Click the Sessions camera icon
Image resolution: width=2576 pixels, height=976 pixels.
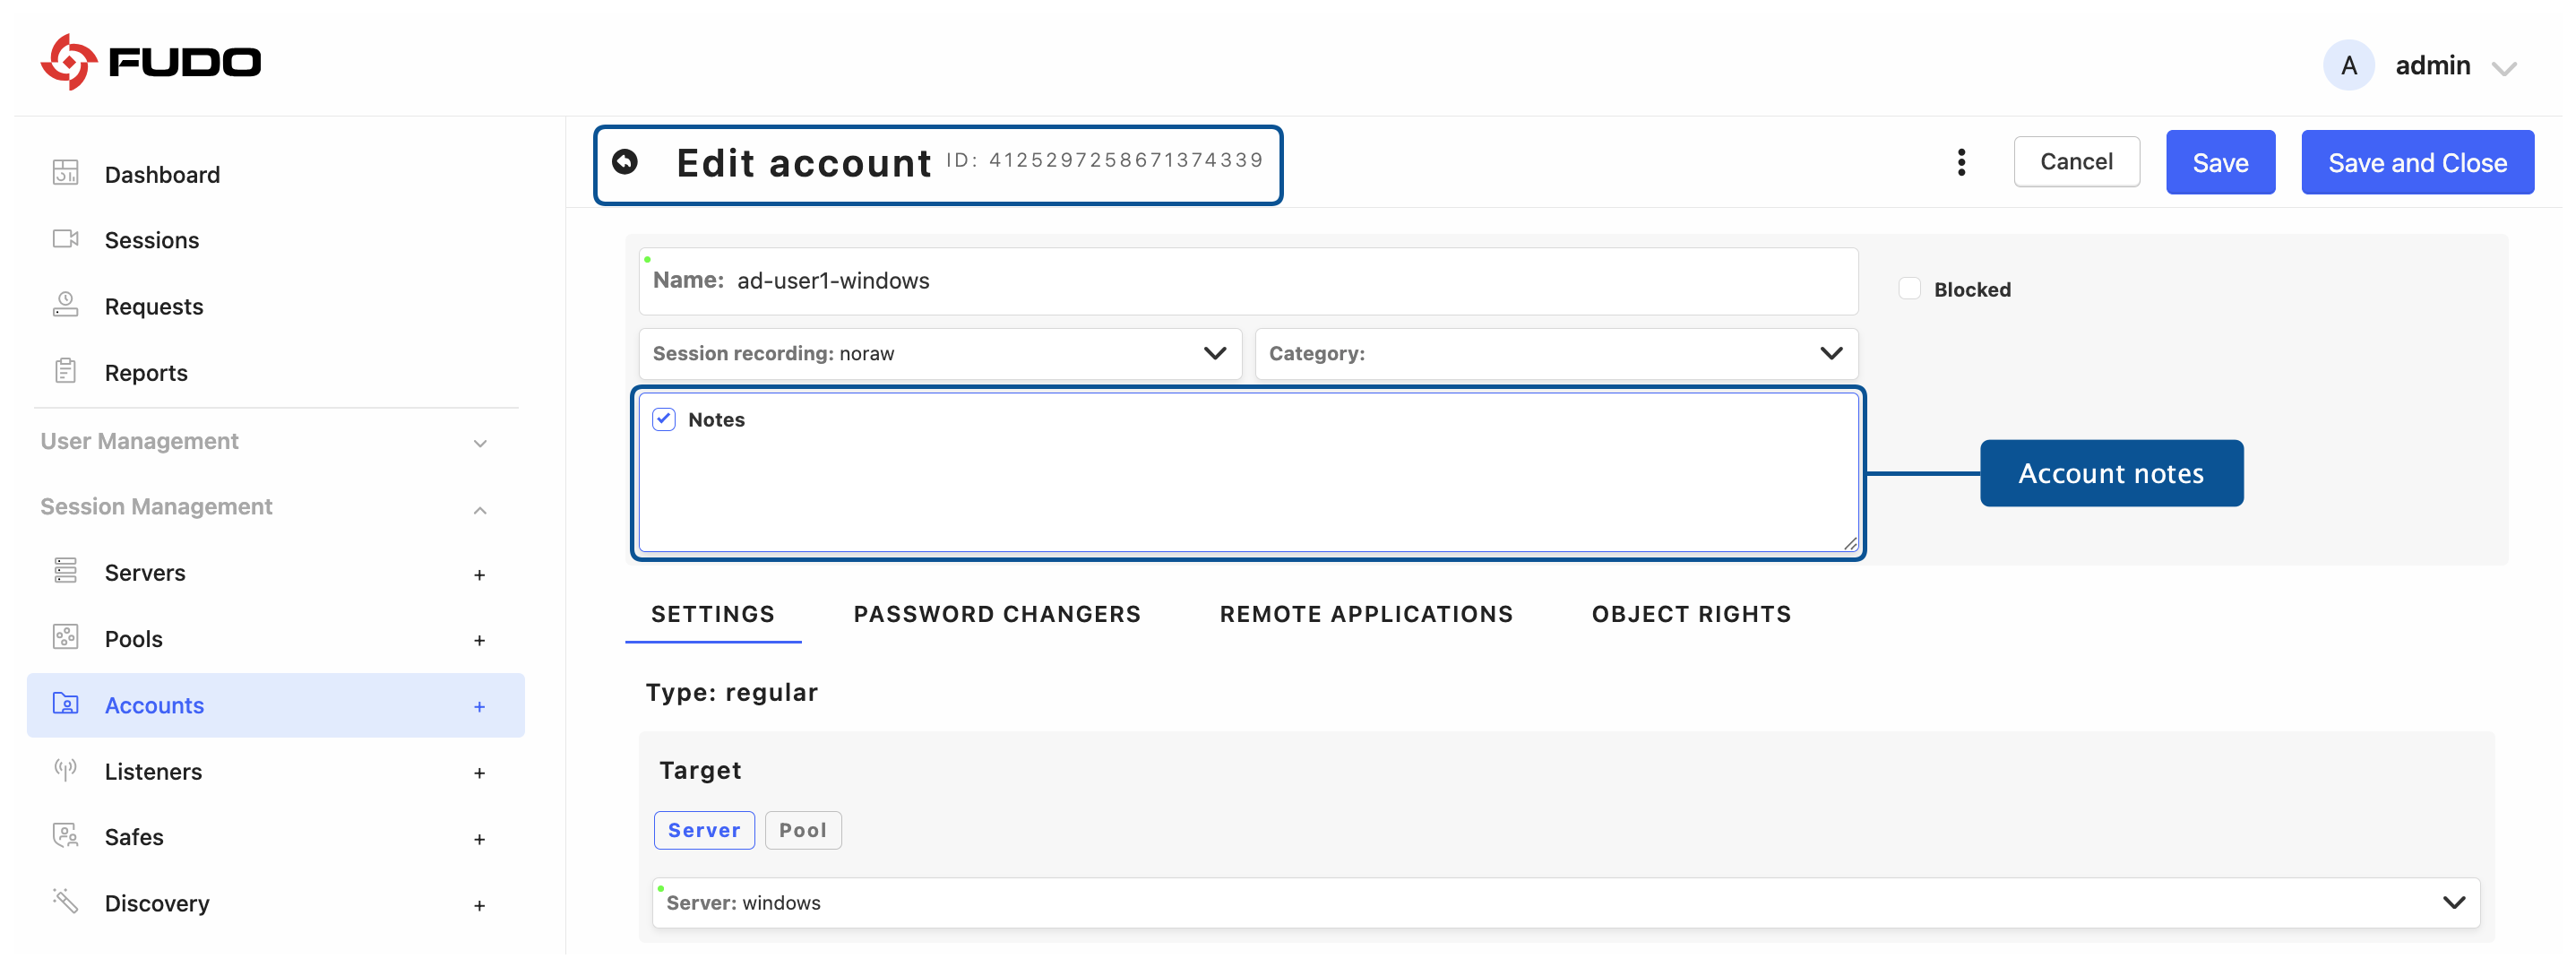pyautogui.click(x=66, y=239)
